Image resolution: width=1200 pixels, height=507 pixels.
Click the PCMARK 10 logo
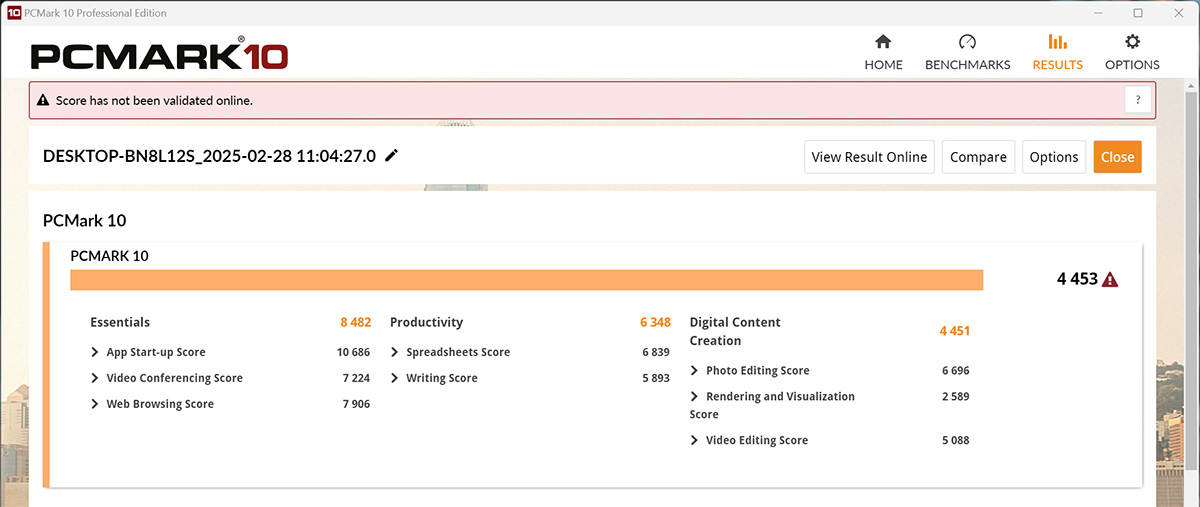(159, 54)
